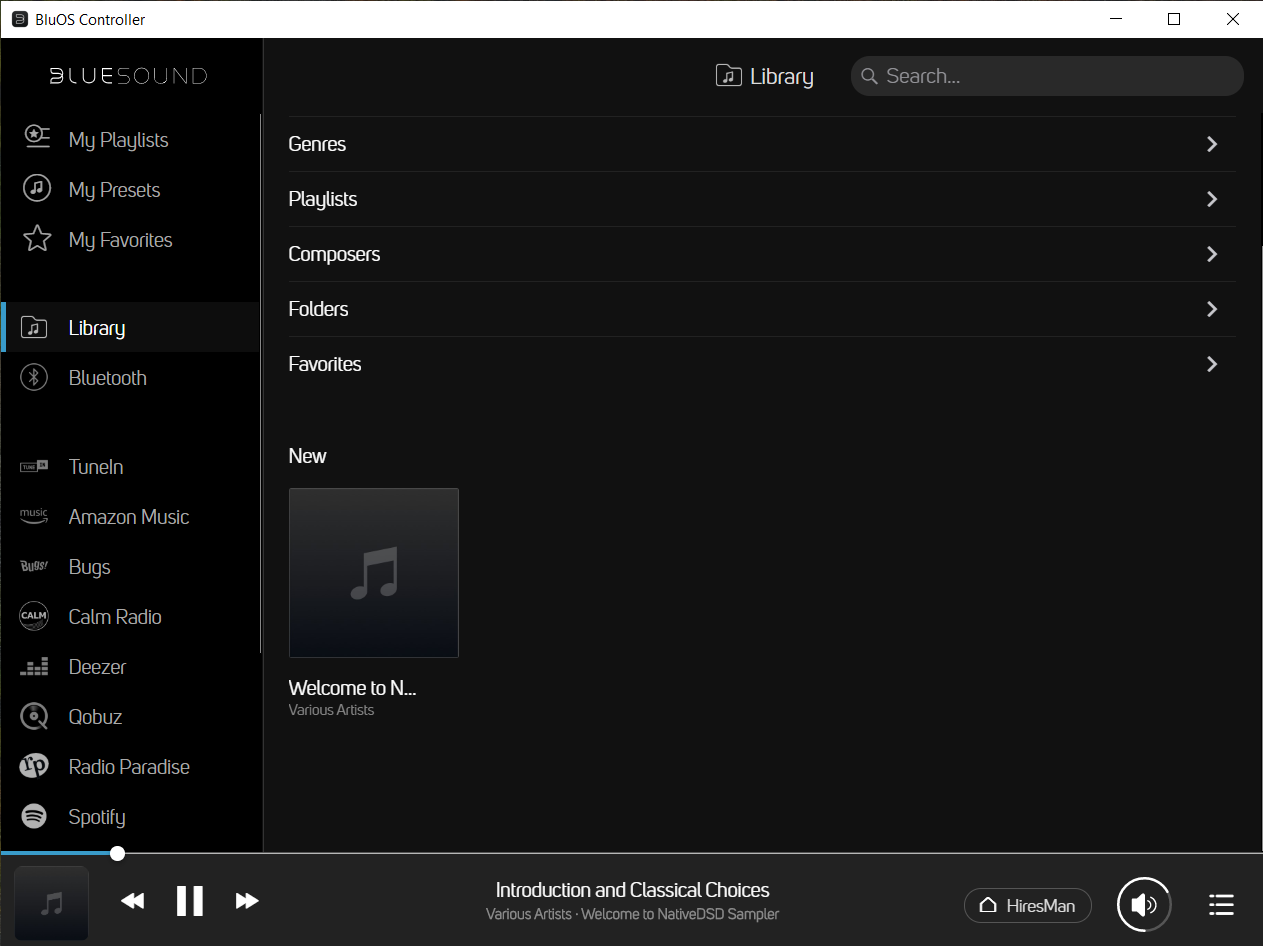Select the Bluetooth source
Image resolution: width=1263 pixels, height=946 pixels.
pyautogui.click(x=107, y=378)
